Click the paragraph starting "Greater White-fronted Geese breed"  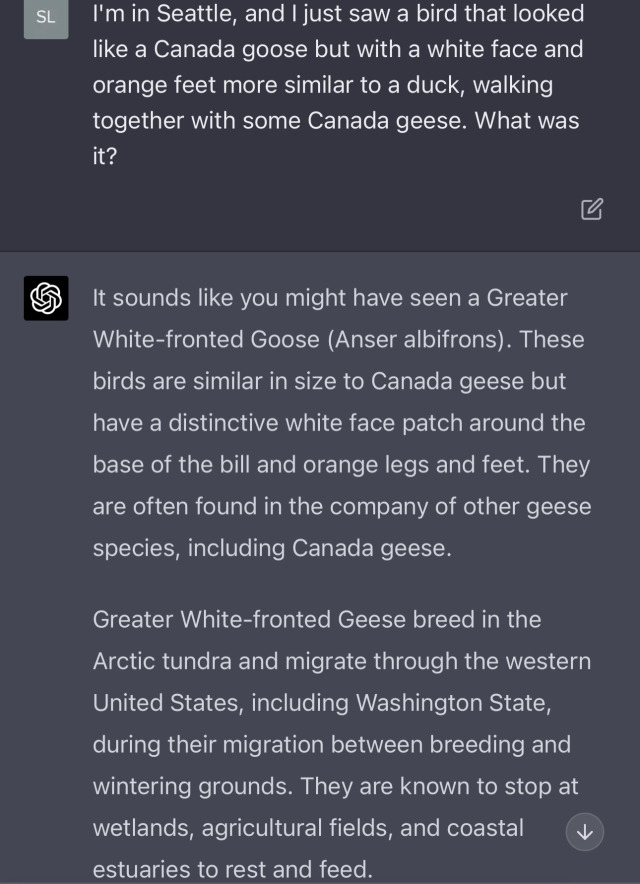coord(340,744)
